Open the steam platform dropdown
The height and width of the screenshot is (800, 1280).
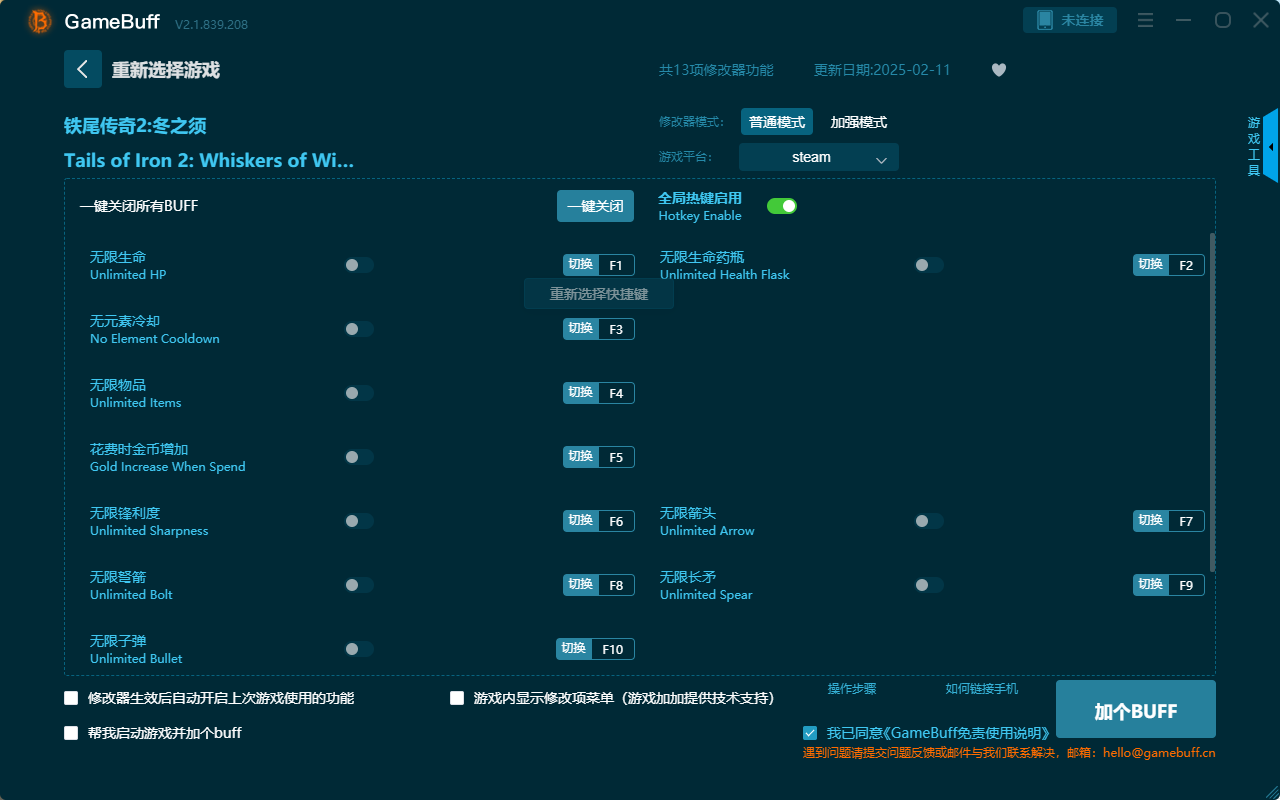click(818, 157)
